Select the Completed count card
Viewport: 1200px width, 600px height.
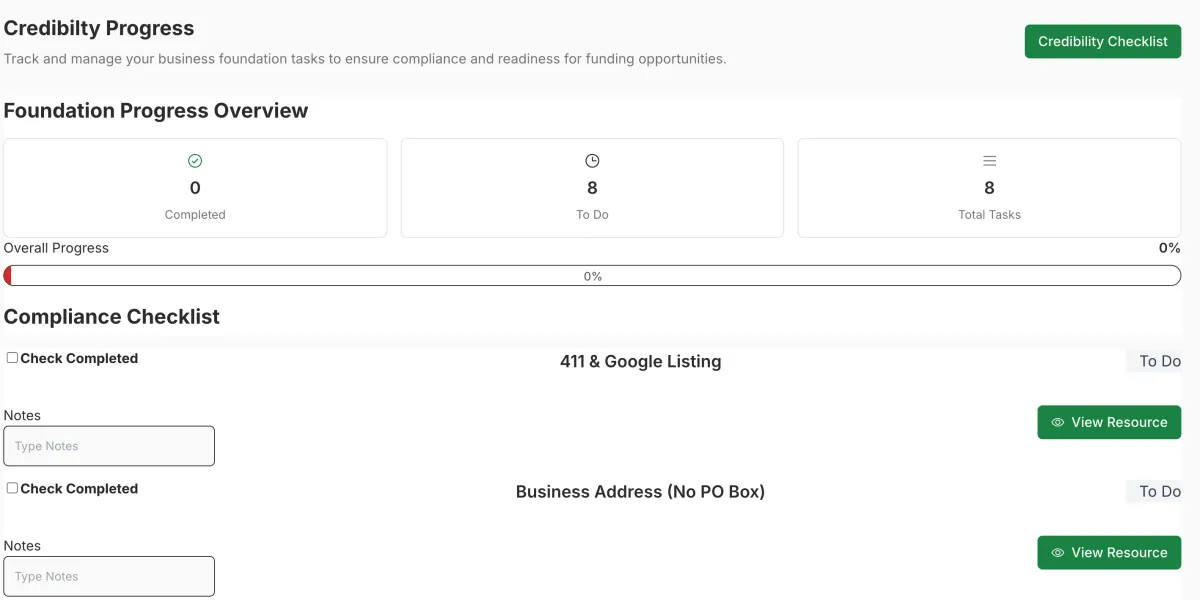[x=195, y=188]
